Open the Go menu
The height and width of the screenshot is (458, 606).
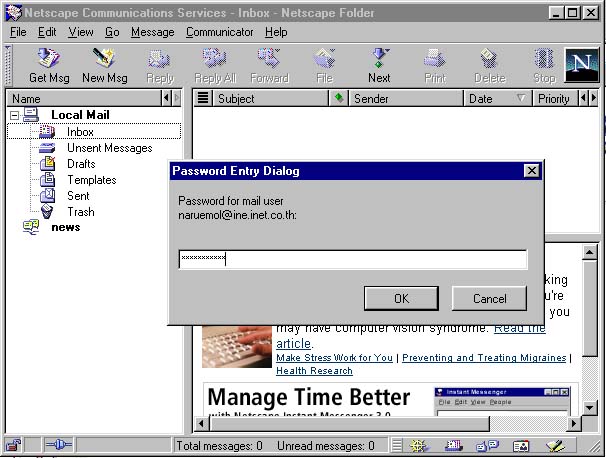[112, 32]
